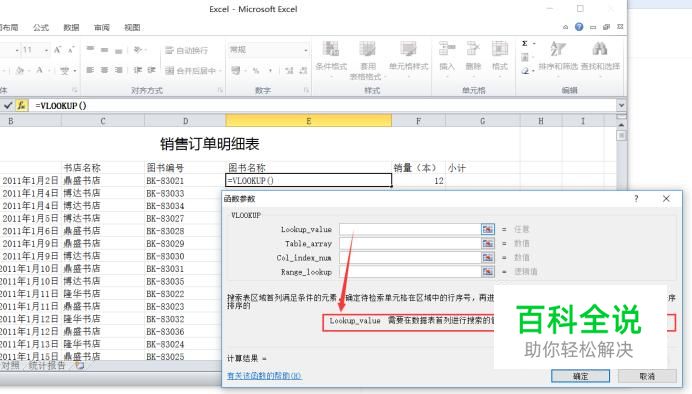Screen dimensions: 692x394
Task: Switch to the 审阅 ribbon tab
Action: (x=102, y=27)
